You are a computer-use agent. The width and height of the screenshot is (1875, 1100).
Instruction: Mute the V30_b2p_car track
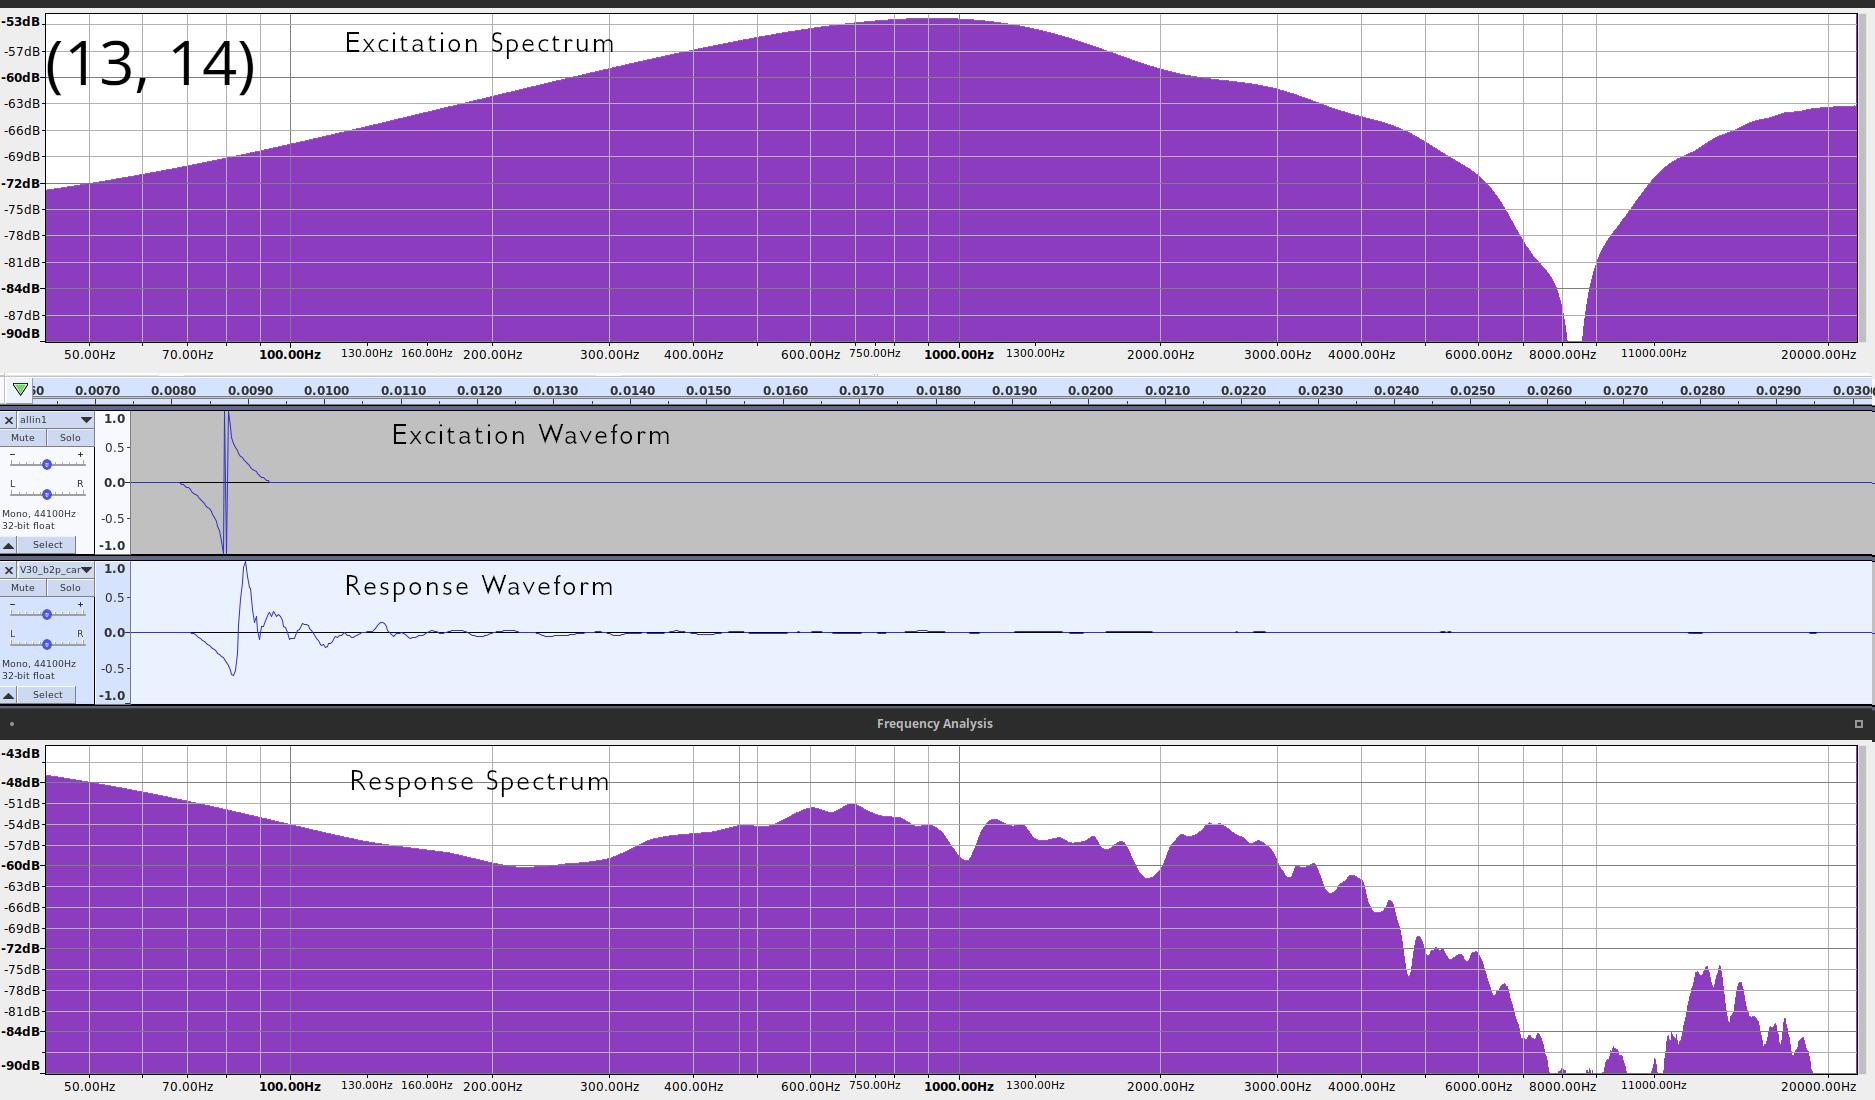[x=23, y=588]
